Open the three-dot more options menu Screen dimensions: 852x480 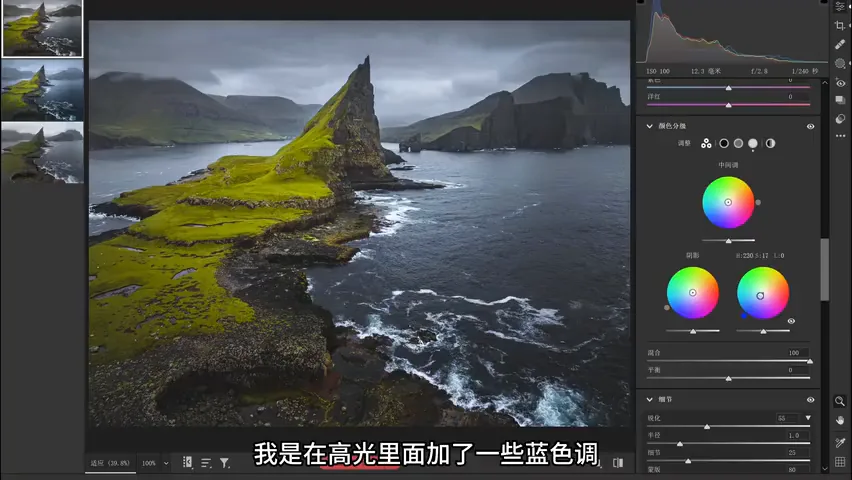tap(840, 136)
